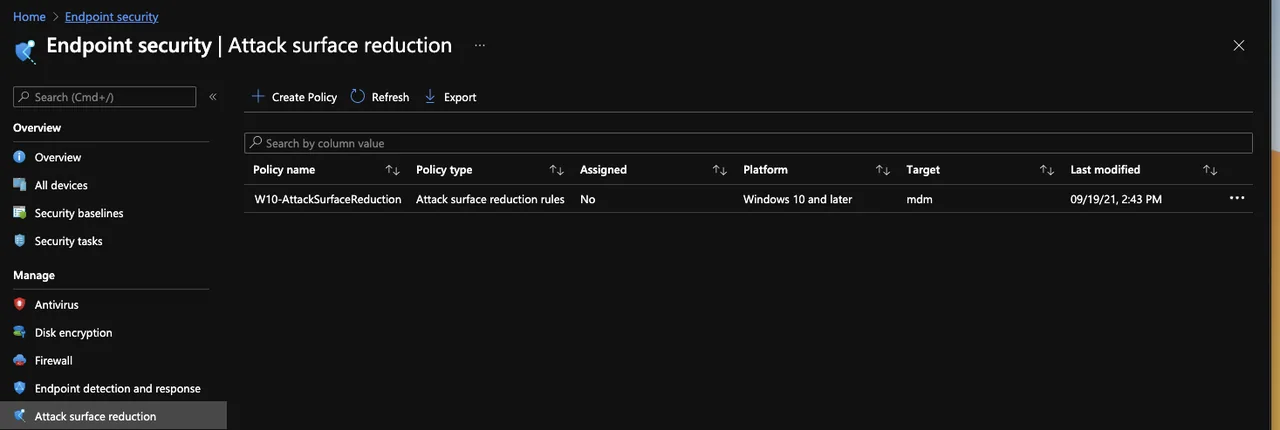Open Firewall policies
This screenshot has height=430, width=1280.
53,360
